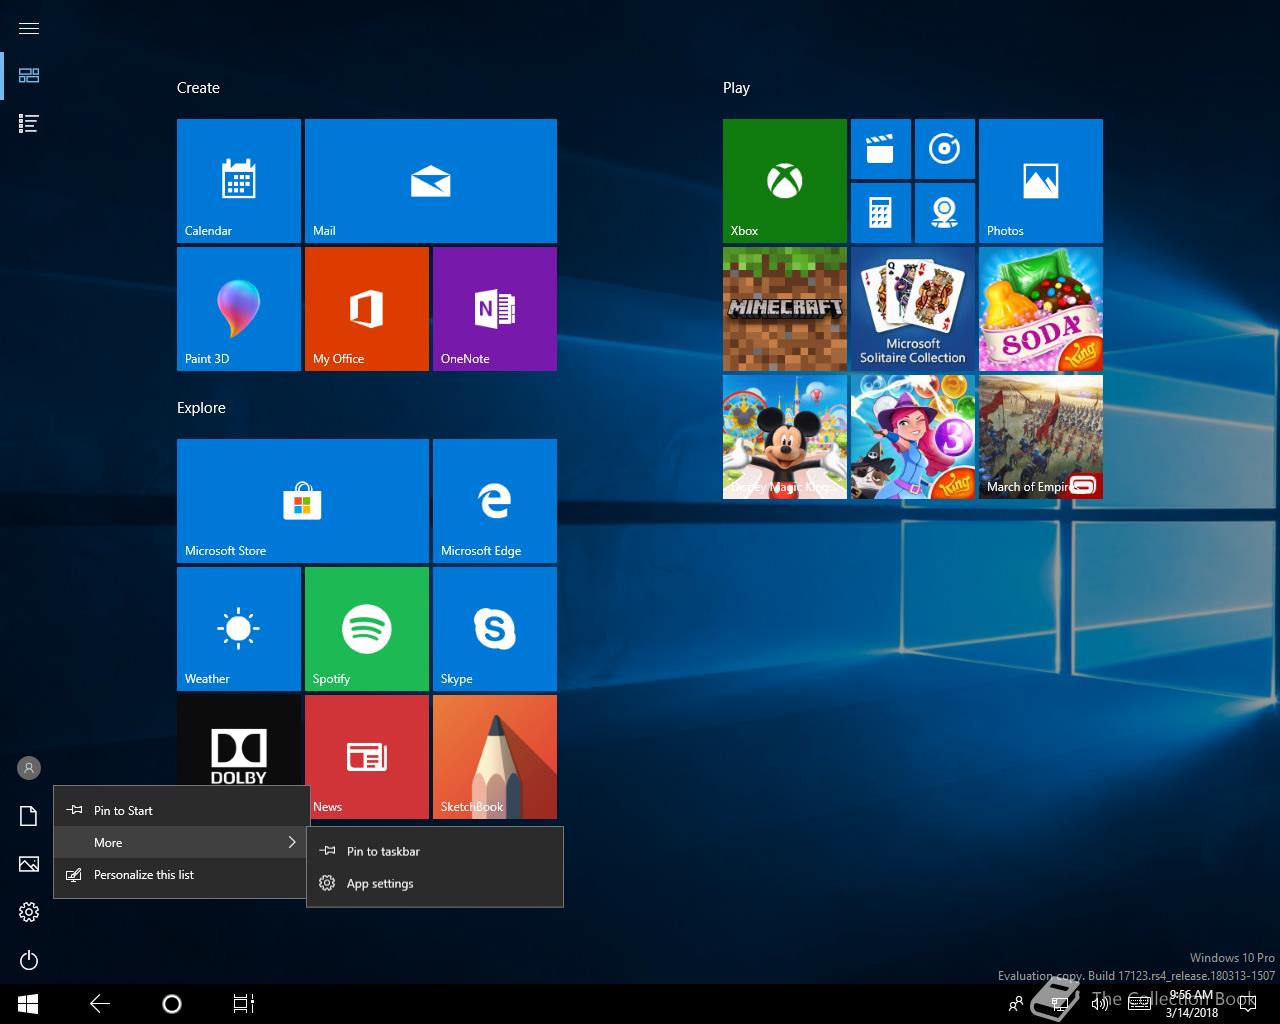Open clock showing 9:56 AM

[1192, 1004]
